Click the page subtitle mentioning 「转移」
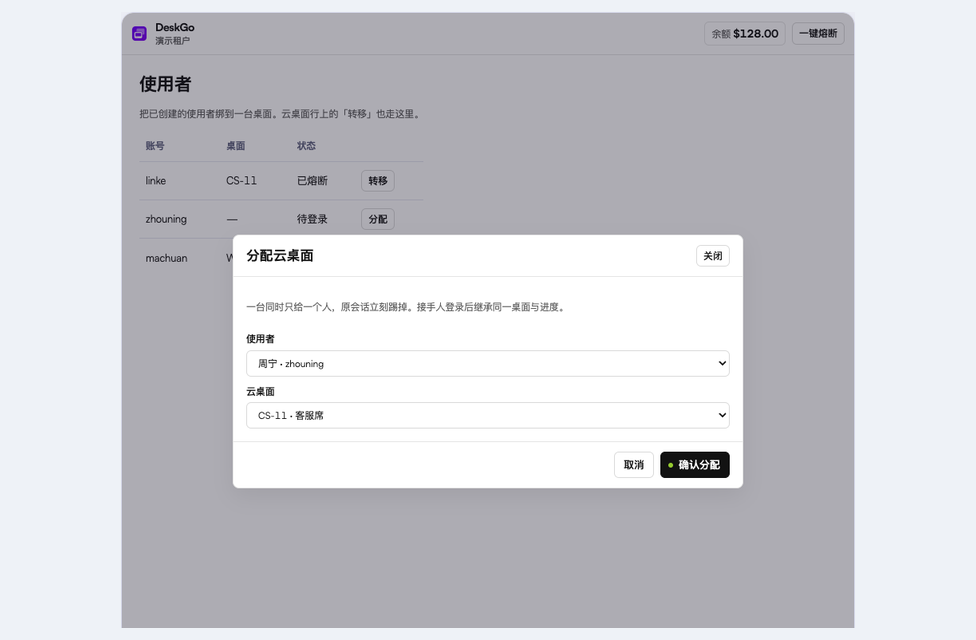The height and width of the screenshot is (640, 976). click(281, 114)
